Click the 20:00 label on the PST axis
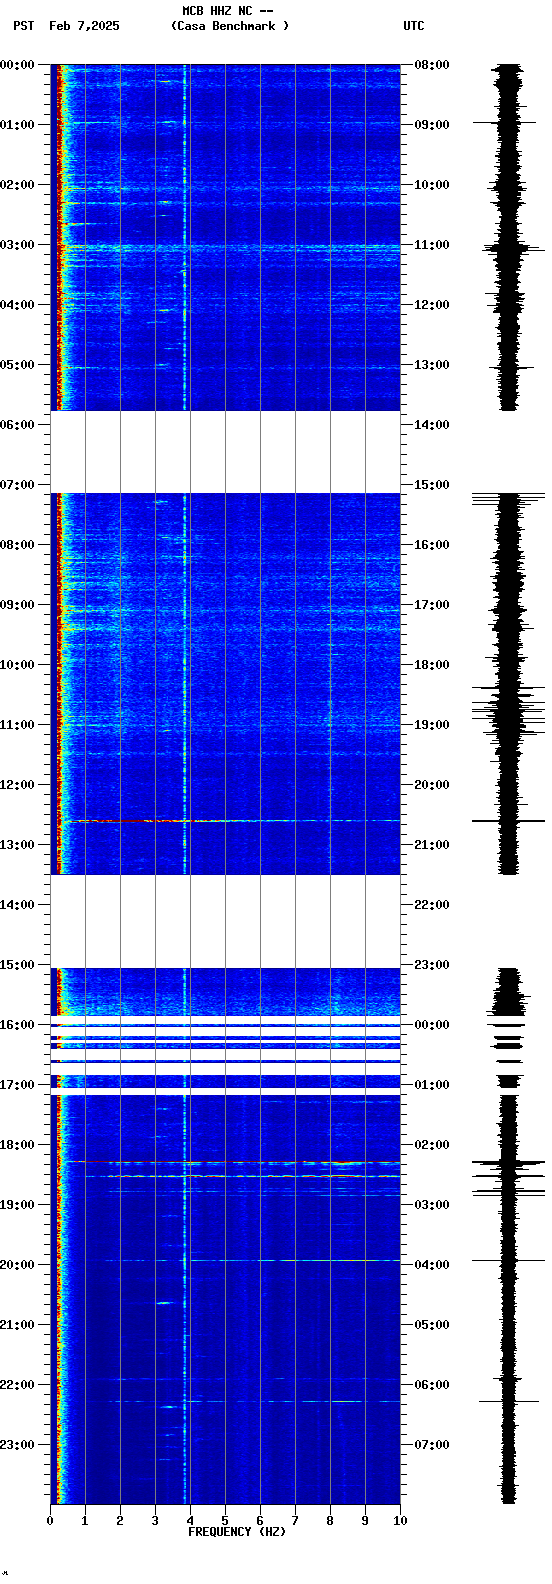The height and width of the screenshot is (1584, 552). click(x=17, y=1265)
